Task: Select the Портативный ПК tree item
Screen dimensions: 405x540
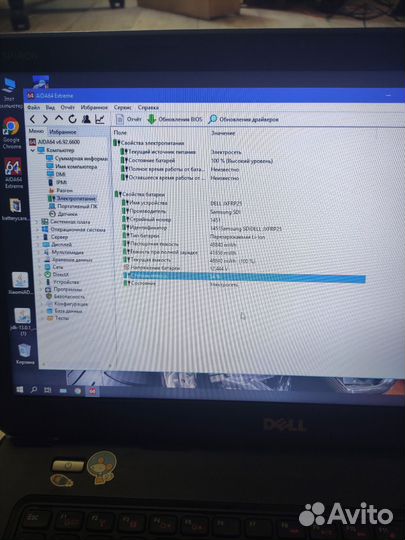Action: [73, 206]
